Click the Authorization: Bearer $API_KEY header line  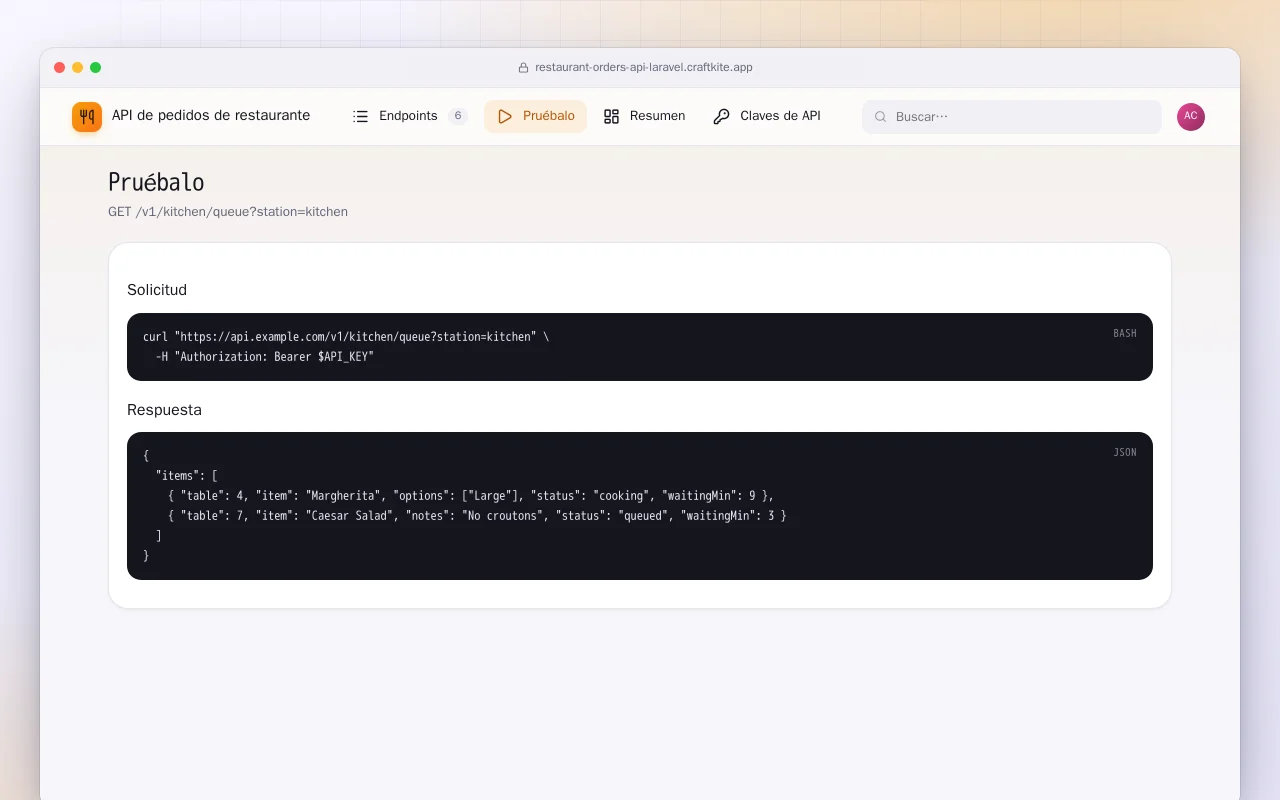[265, 357]
